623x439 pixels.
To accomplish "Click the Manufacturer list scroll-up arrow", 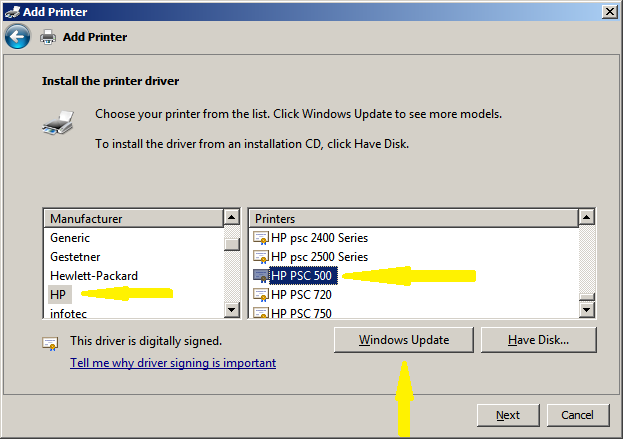I will pos(232,217).
